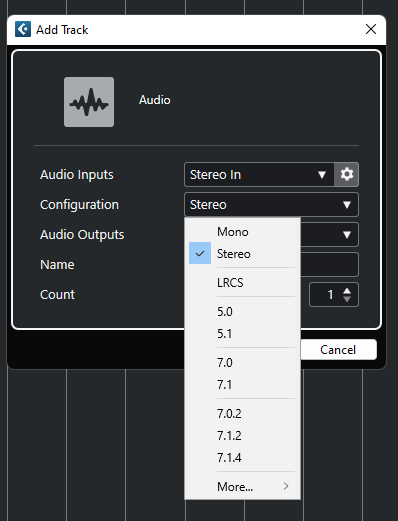
Task: Click the Cancel button
Action: coord(338,350)
